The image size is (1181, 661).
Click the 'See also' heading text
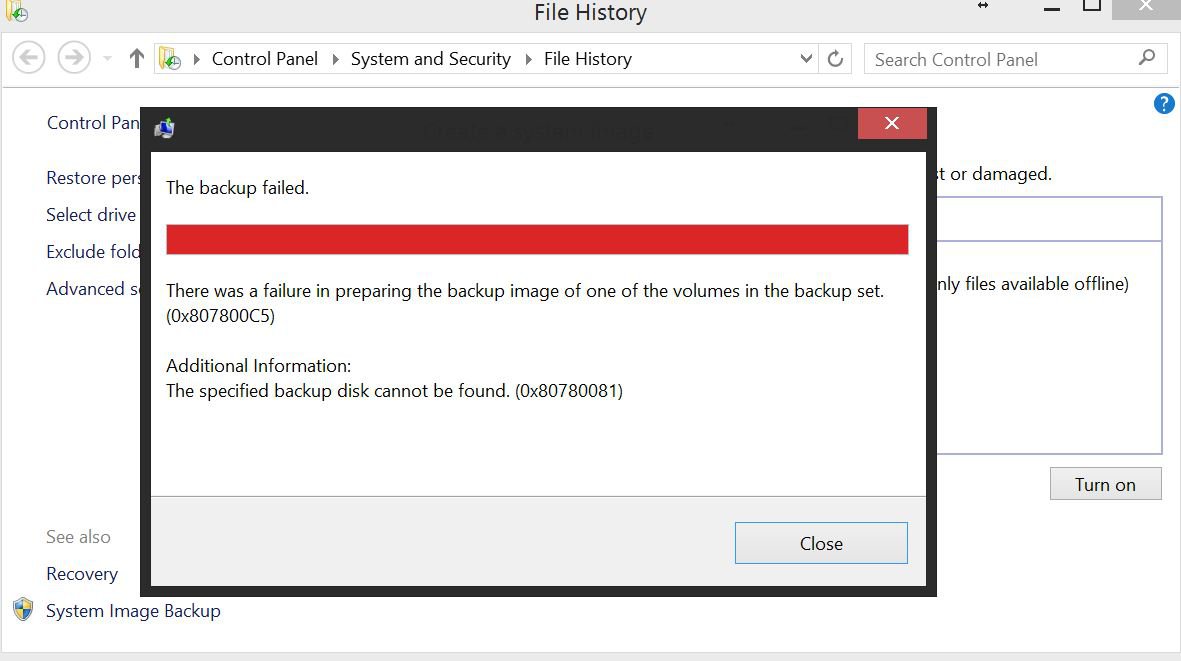tap(78, 537)
